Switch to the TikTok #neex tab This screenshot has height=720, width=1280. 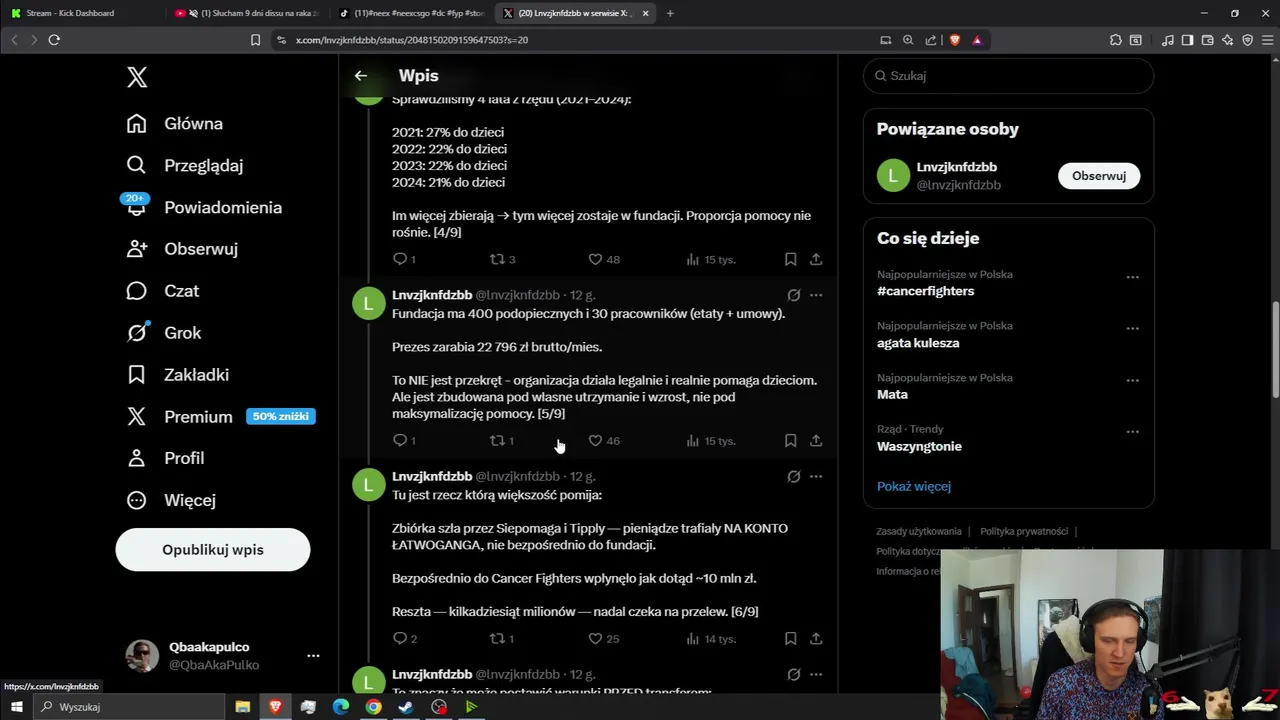[410, 13]
